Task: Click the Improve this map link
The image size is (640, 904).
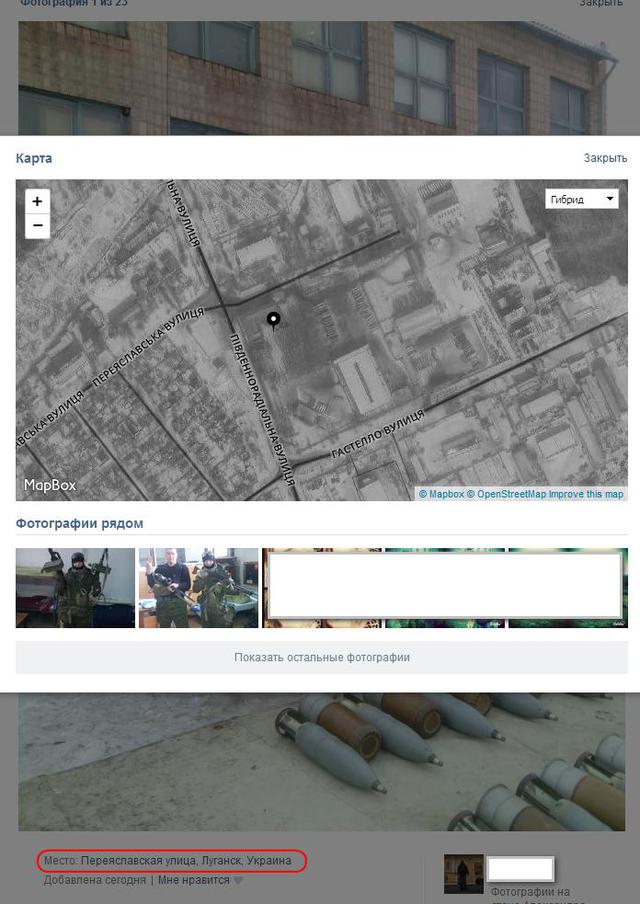Action: (x=586, y=494)
